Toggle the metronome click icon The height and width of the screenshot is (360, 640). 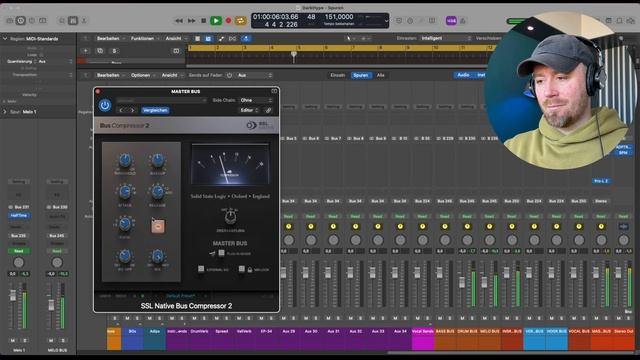pyautogui.click(x=463, y=20)
